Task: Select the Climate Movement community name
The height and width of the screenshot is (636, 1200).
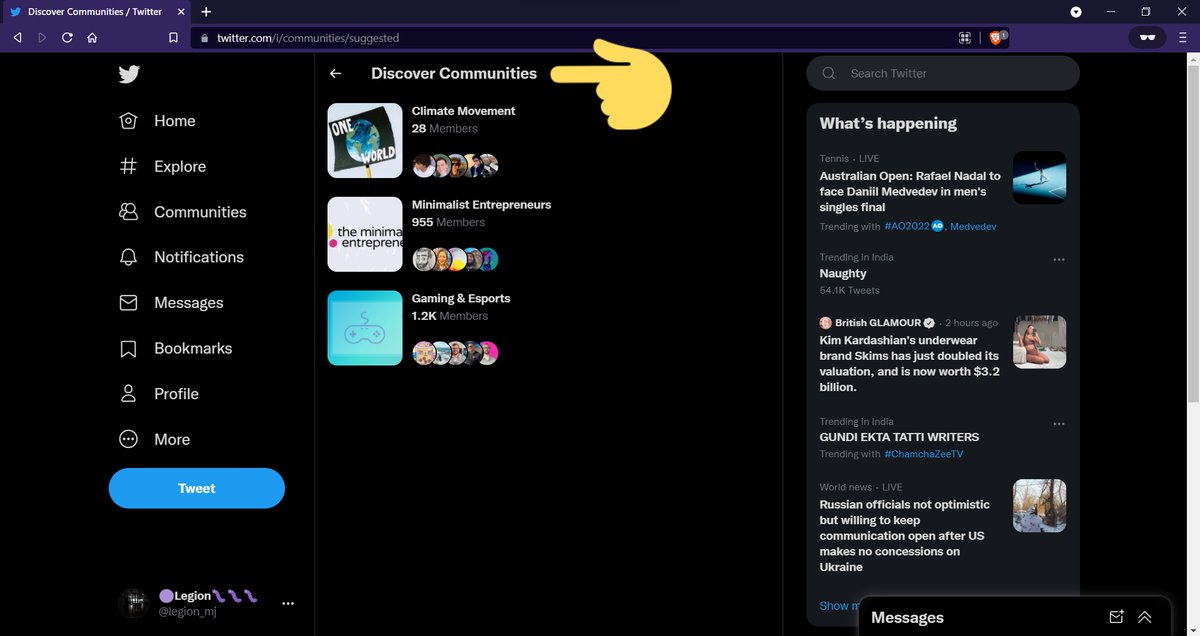Action: pyautogui.click(x=464, y=111)
